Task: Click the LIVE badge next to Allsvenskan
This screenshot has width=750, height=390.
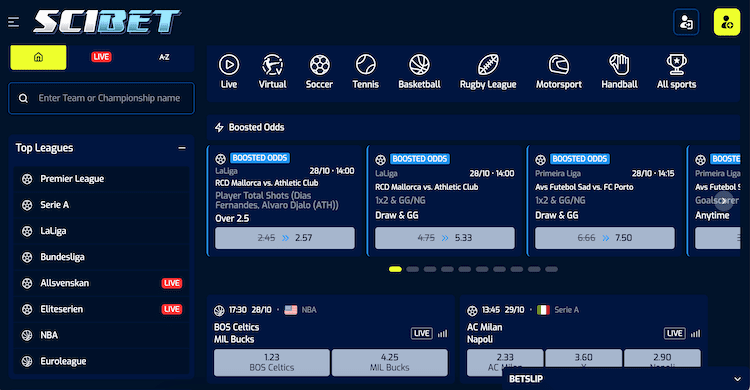Action: pos(171,283)
